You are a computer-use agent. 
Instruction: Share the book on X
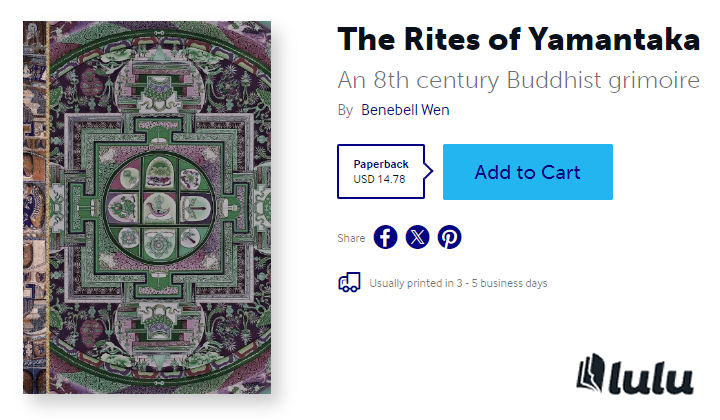pos(418,237)
